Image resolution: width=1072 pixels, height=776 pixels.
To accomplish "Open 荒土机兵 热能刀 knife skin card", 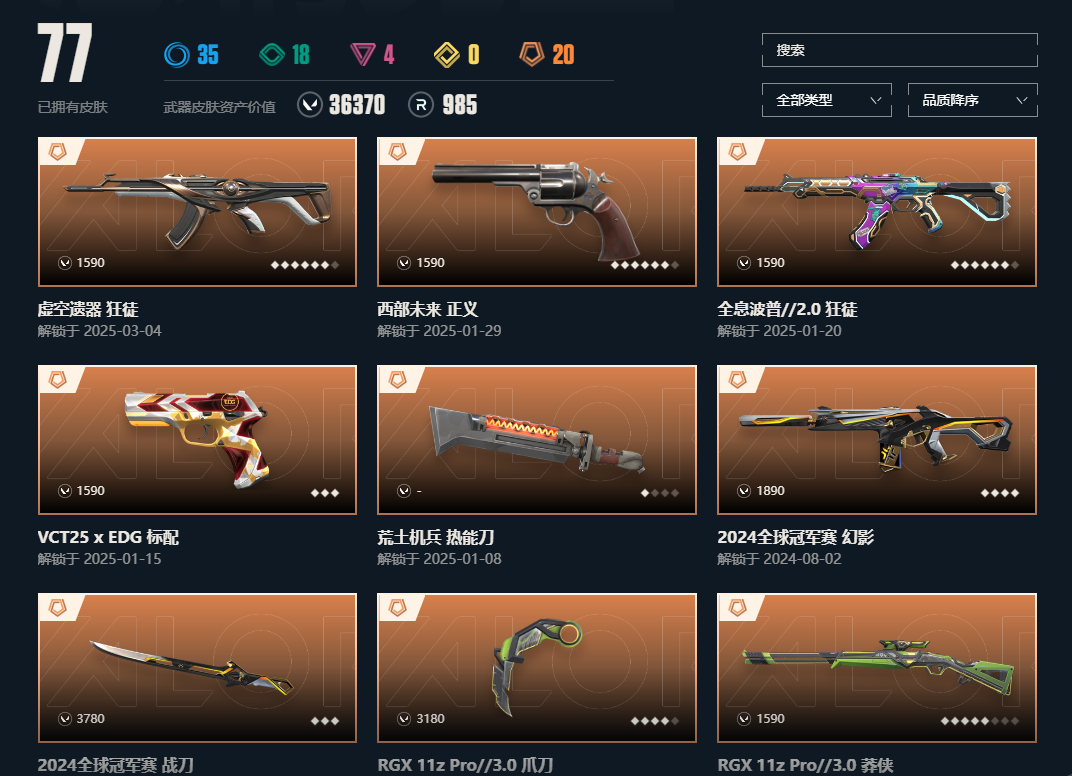I will [x=537, y=440].
